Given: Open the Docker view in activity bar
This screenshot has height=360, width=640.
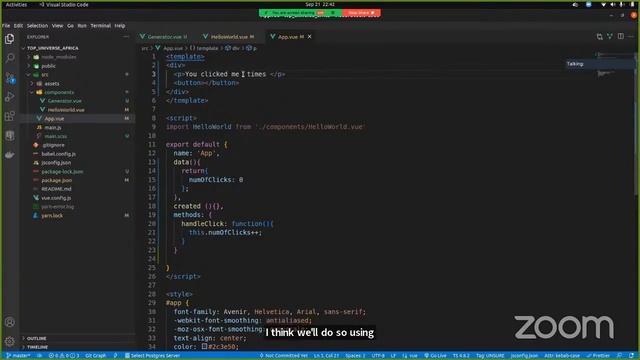Looking at the screenshot, I should pos(9,155).
